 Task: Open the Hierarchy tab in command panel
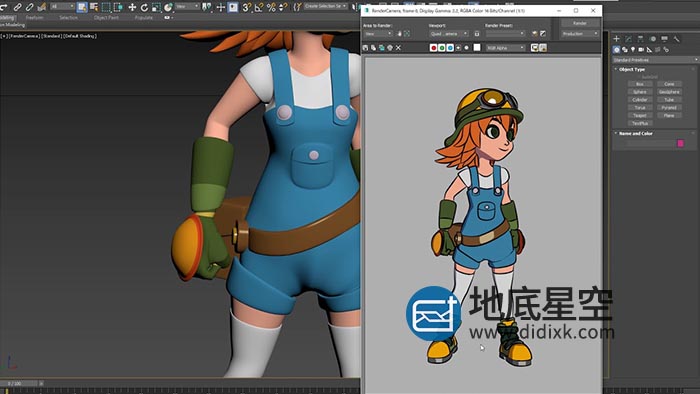coord(640,39)
